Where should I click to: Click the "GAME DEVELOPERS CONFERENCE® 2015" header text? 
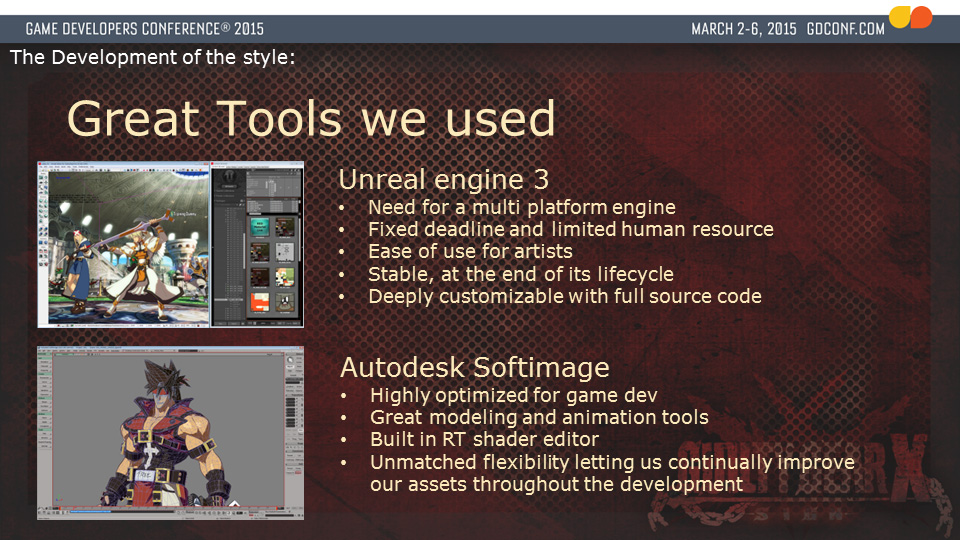tap(144, 29)
